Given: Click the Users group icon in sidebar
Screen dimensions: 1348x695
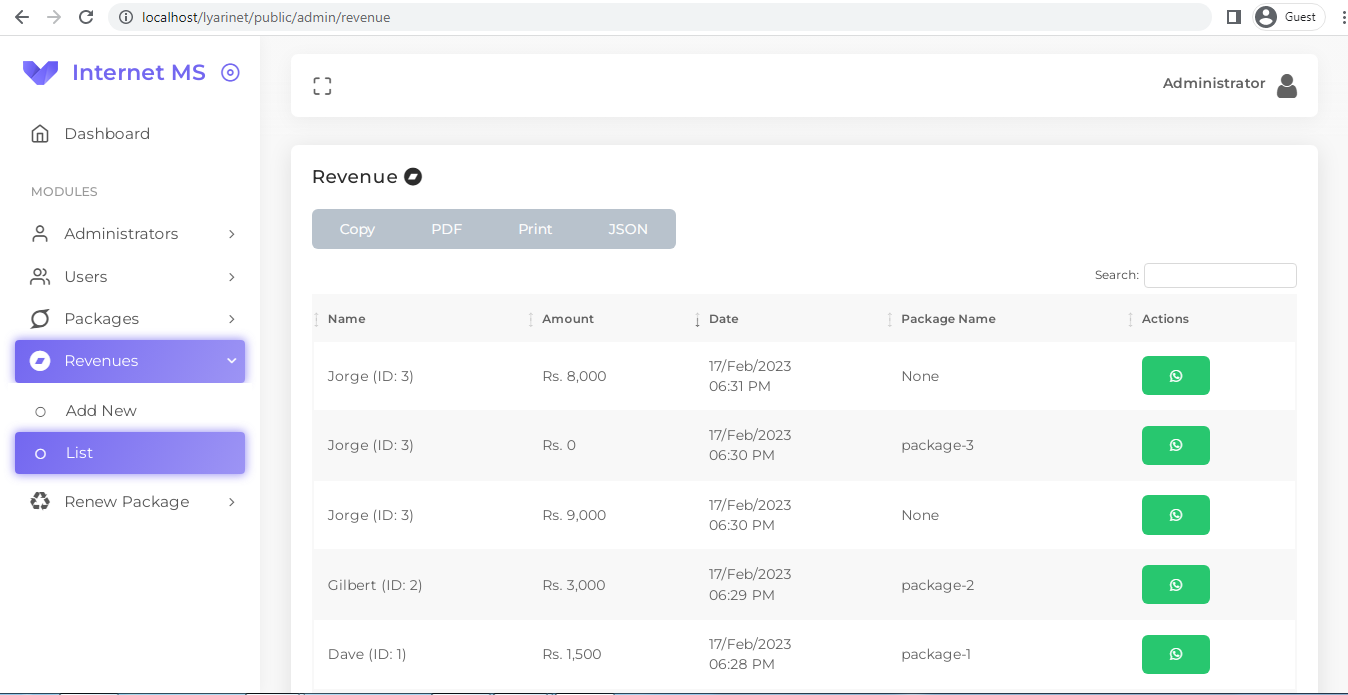Looking at the screenshot, I should point(40,276).
